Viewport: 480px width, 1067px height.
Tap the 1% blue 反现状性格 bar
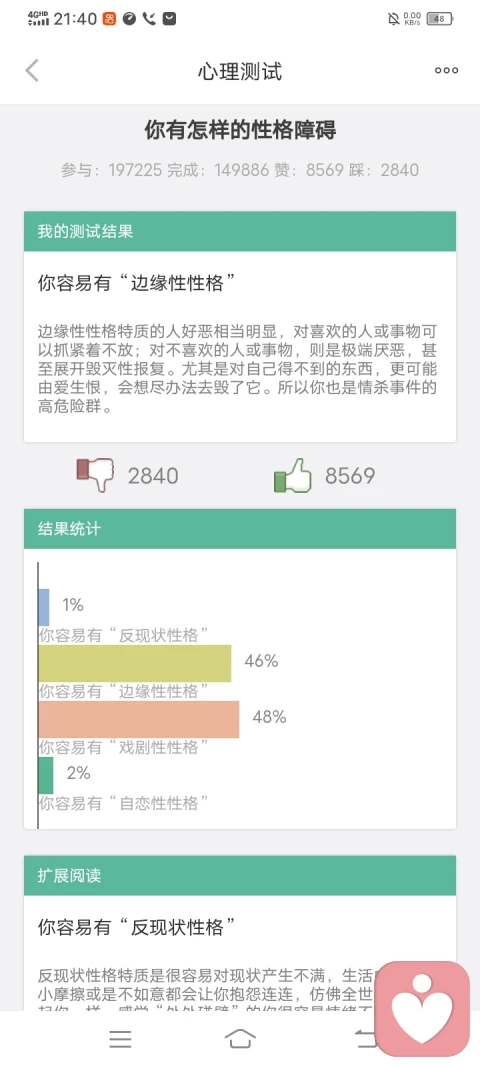click(x=44, y=607)
